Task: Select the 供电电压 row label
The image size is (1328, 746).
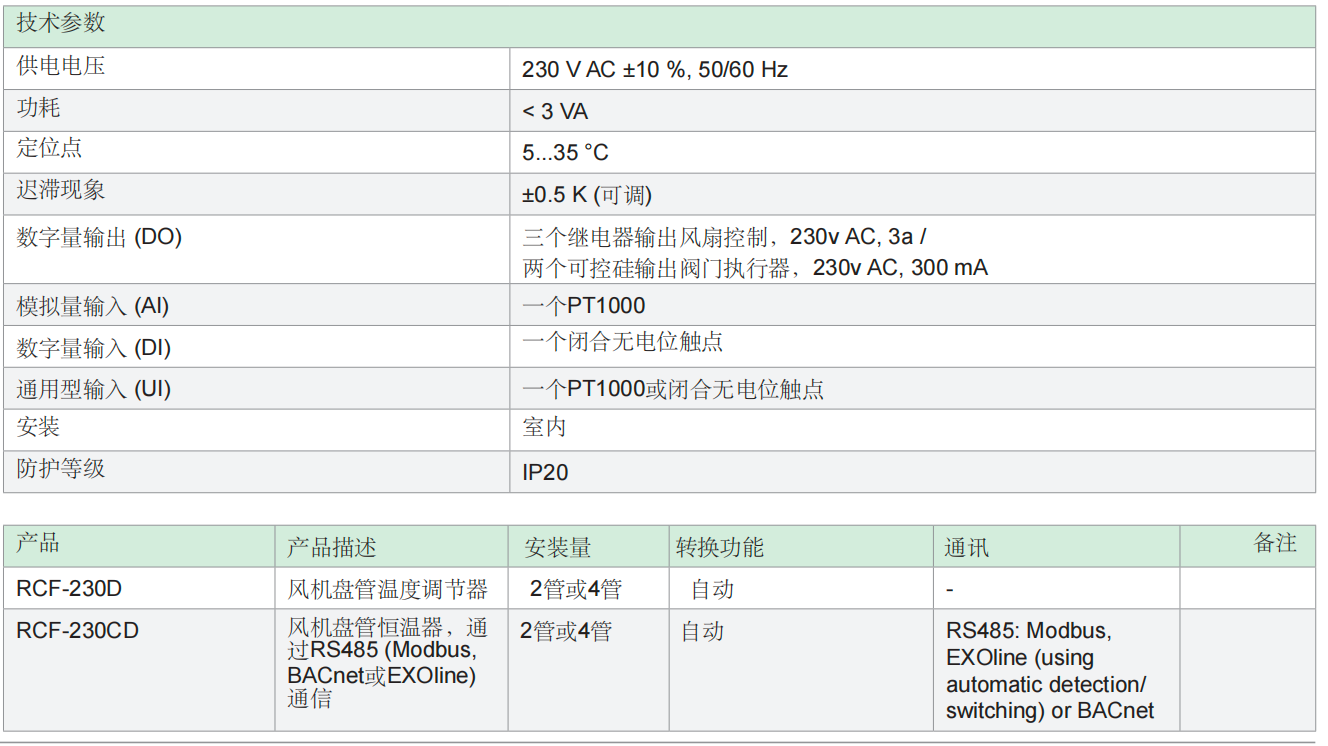Action: coord(61,67)
